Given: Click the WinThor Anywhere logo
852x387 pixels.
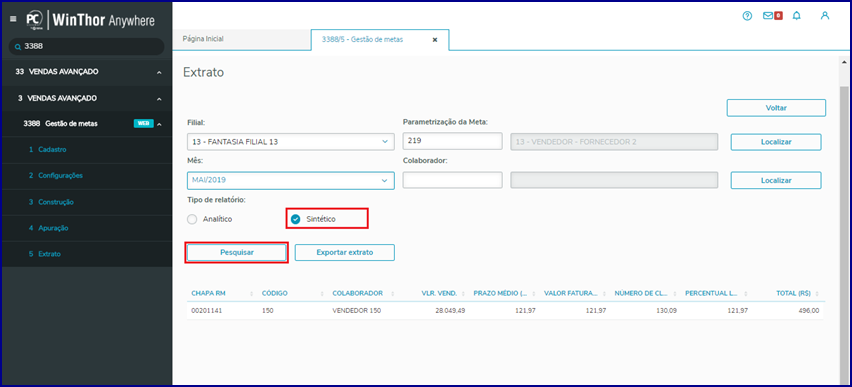Looking at the screenshot, I should 90,21.
